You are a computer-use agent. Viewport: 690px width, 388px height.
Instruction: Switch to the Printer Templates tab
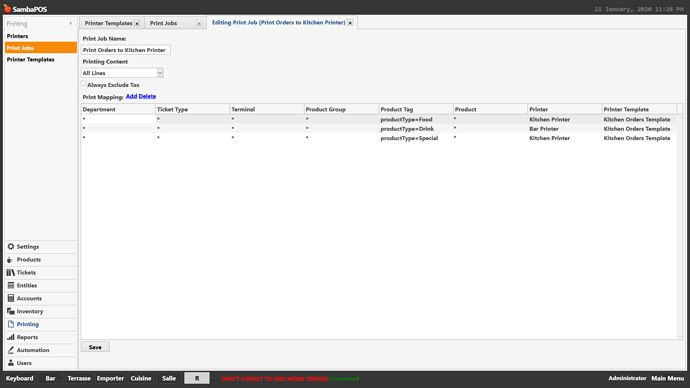(108, 23)
